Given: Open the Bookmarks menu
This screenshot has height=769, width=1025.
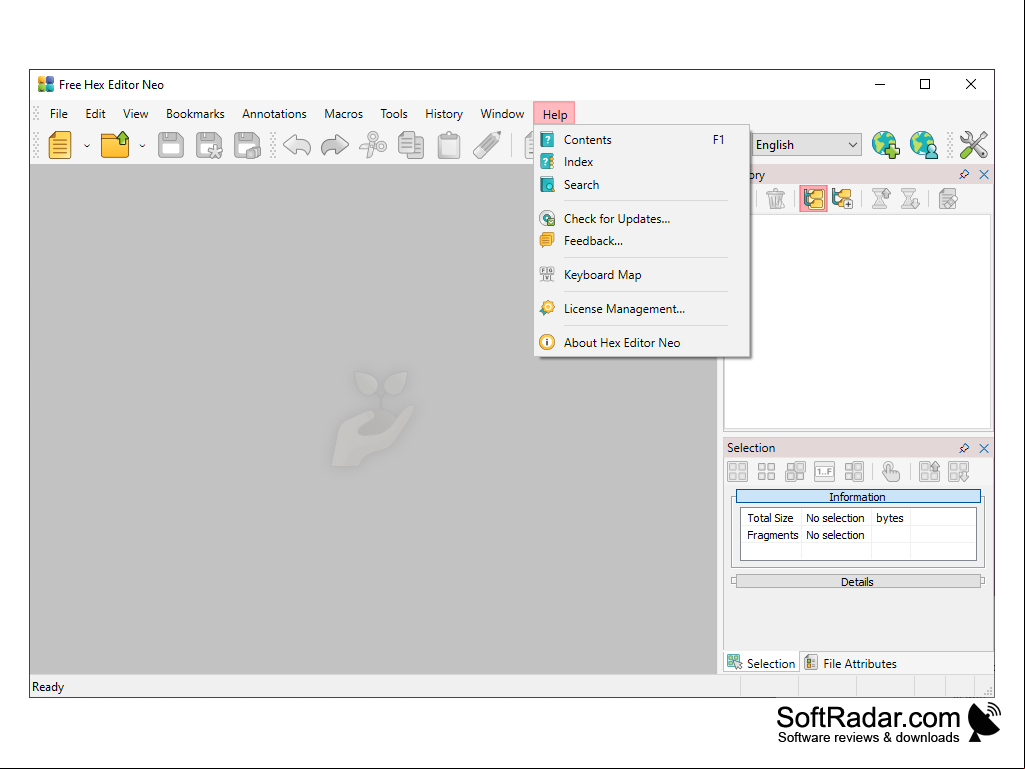Looking at the screenshot, I should (195, 114).
